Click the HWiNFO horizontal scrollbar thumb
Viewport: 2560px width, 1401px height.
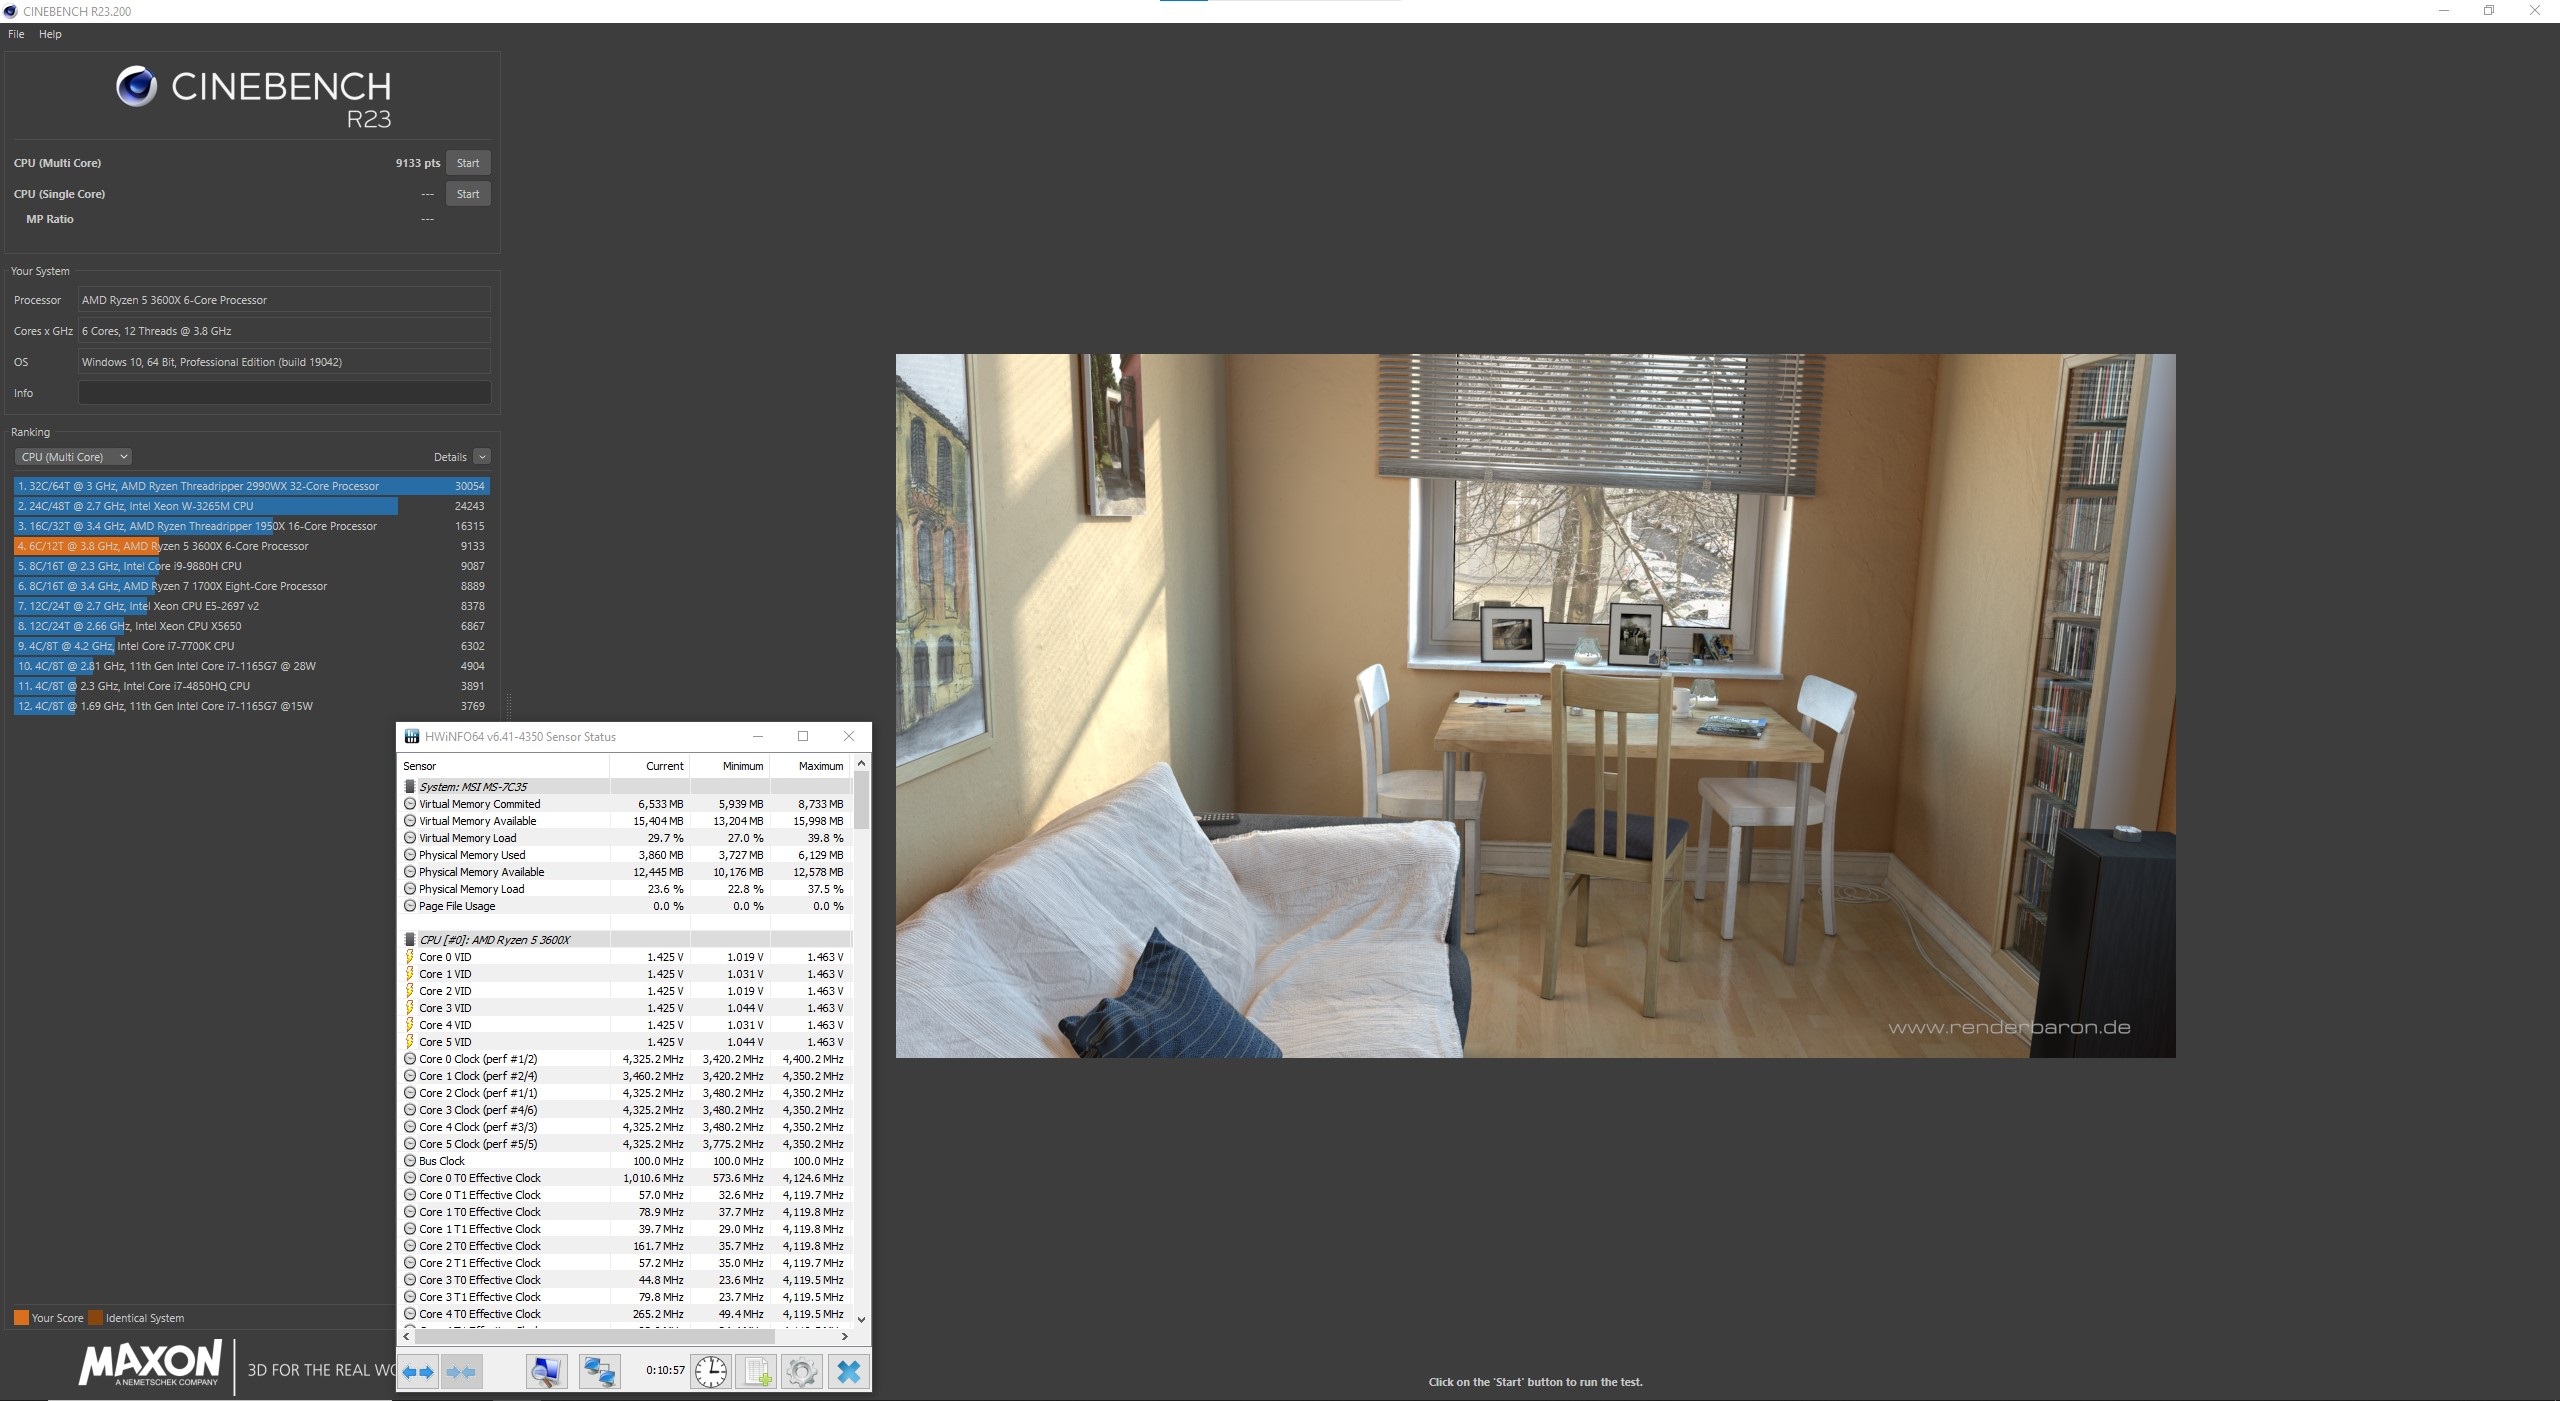595,1336
